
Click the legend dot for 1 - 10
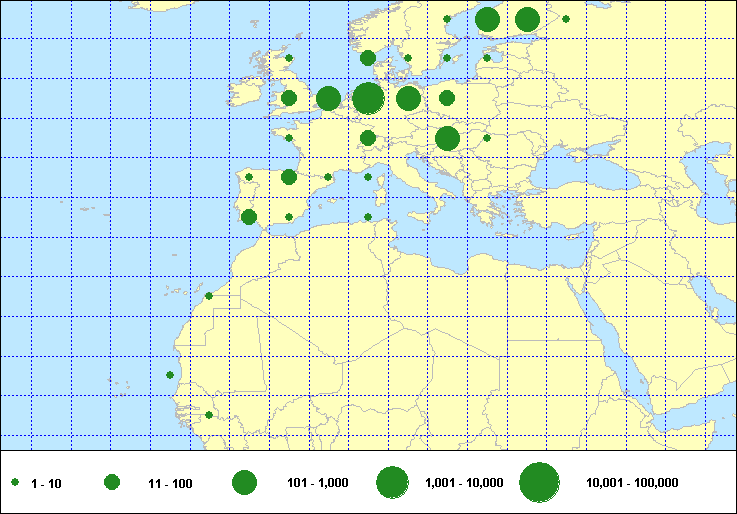pyautogui.click(x=16, y=483)
